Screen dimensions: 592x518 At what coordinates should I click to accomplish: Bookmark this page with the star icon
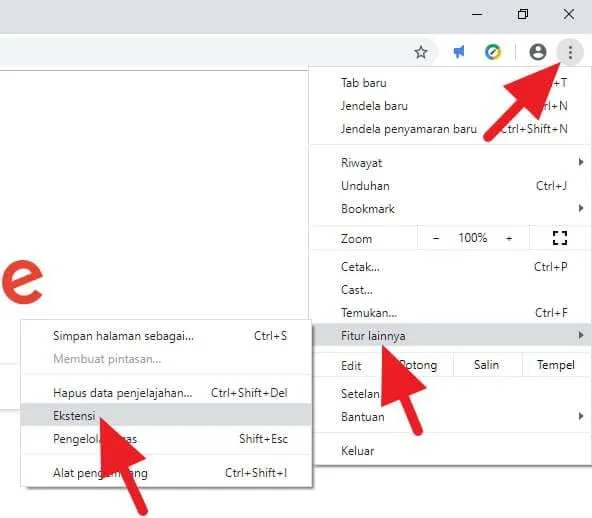[x=421, y=52]
